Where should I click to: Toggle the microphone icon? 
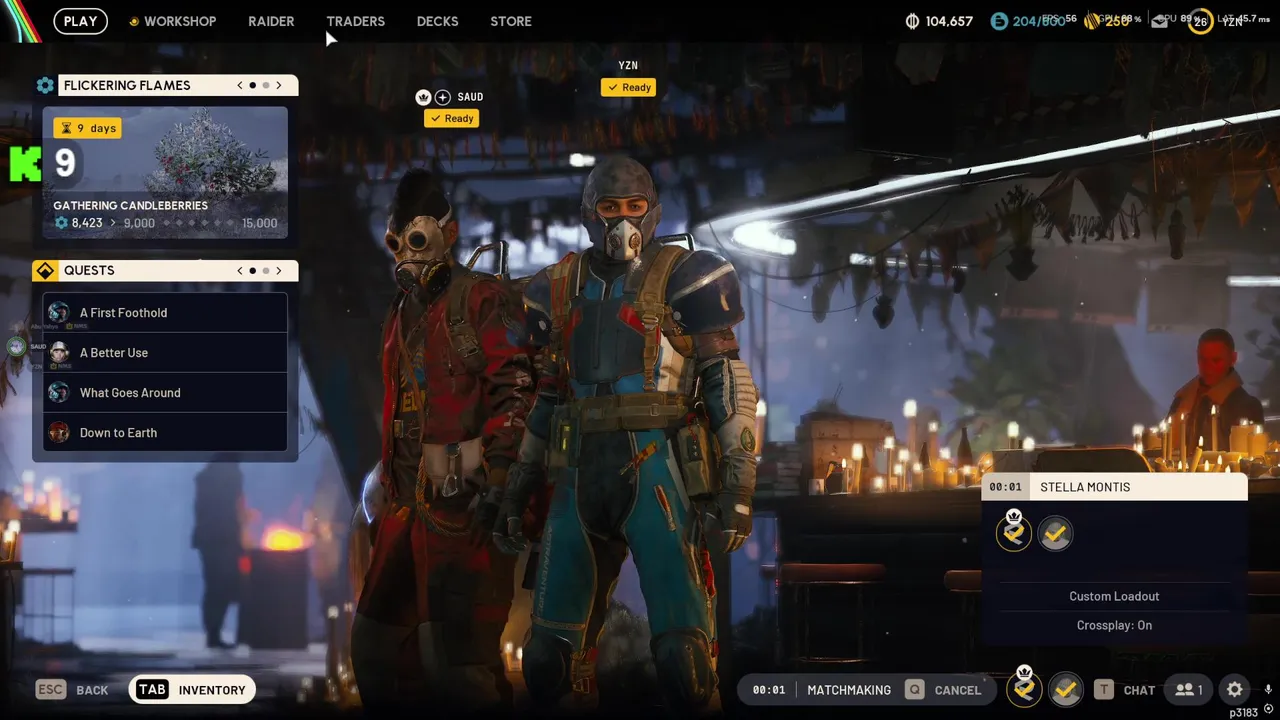(1268, 690)
